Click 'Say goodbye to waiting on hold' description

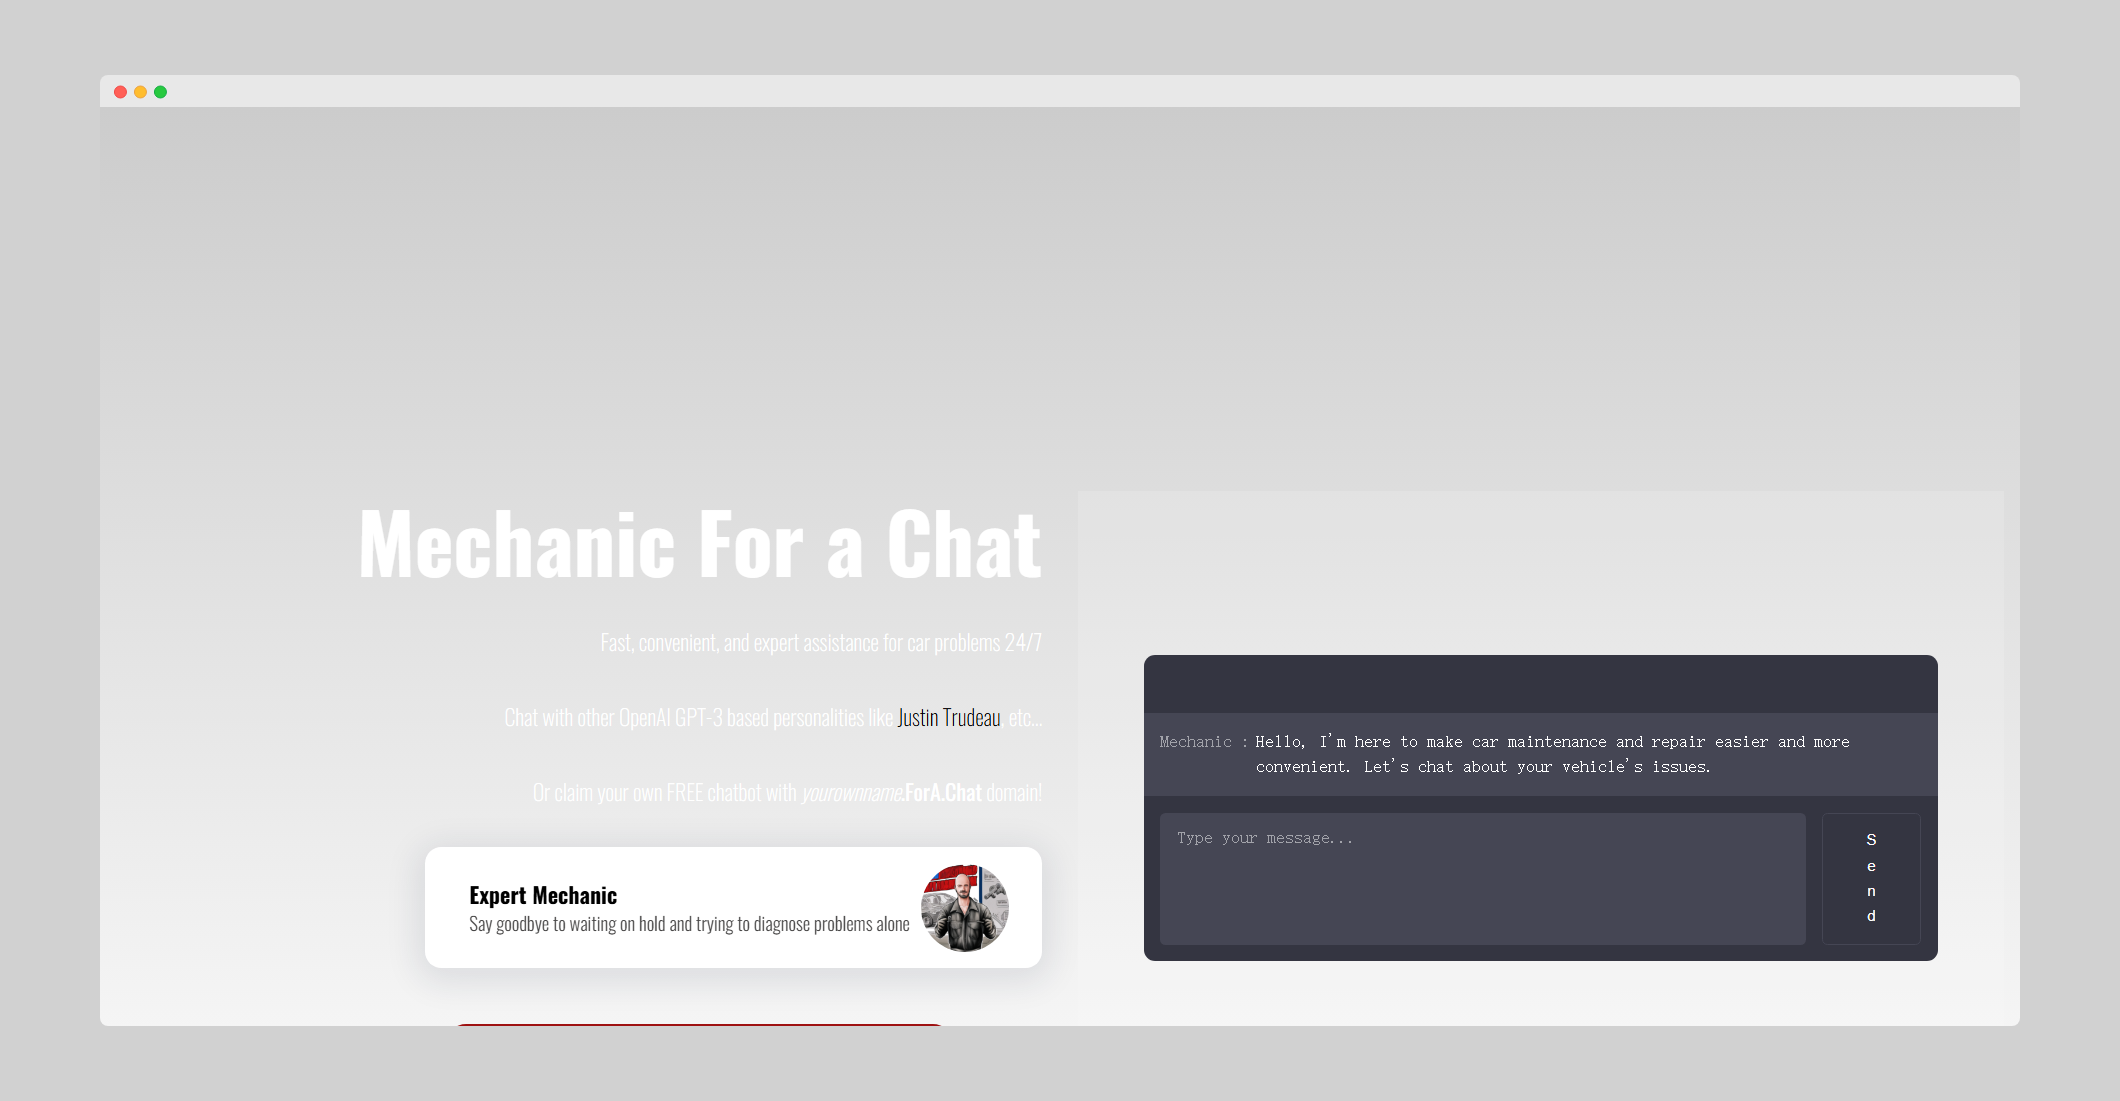coord(689,924)
